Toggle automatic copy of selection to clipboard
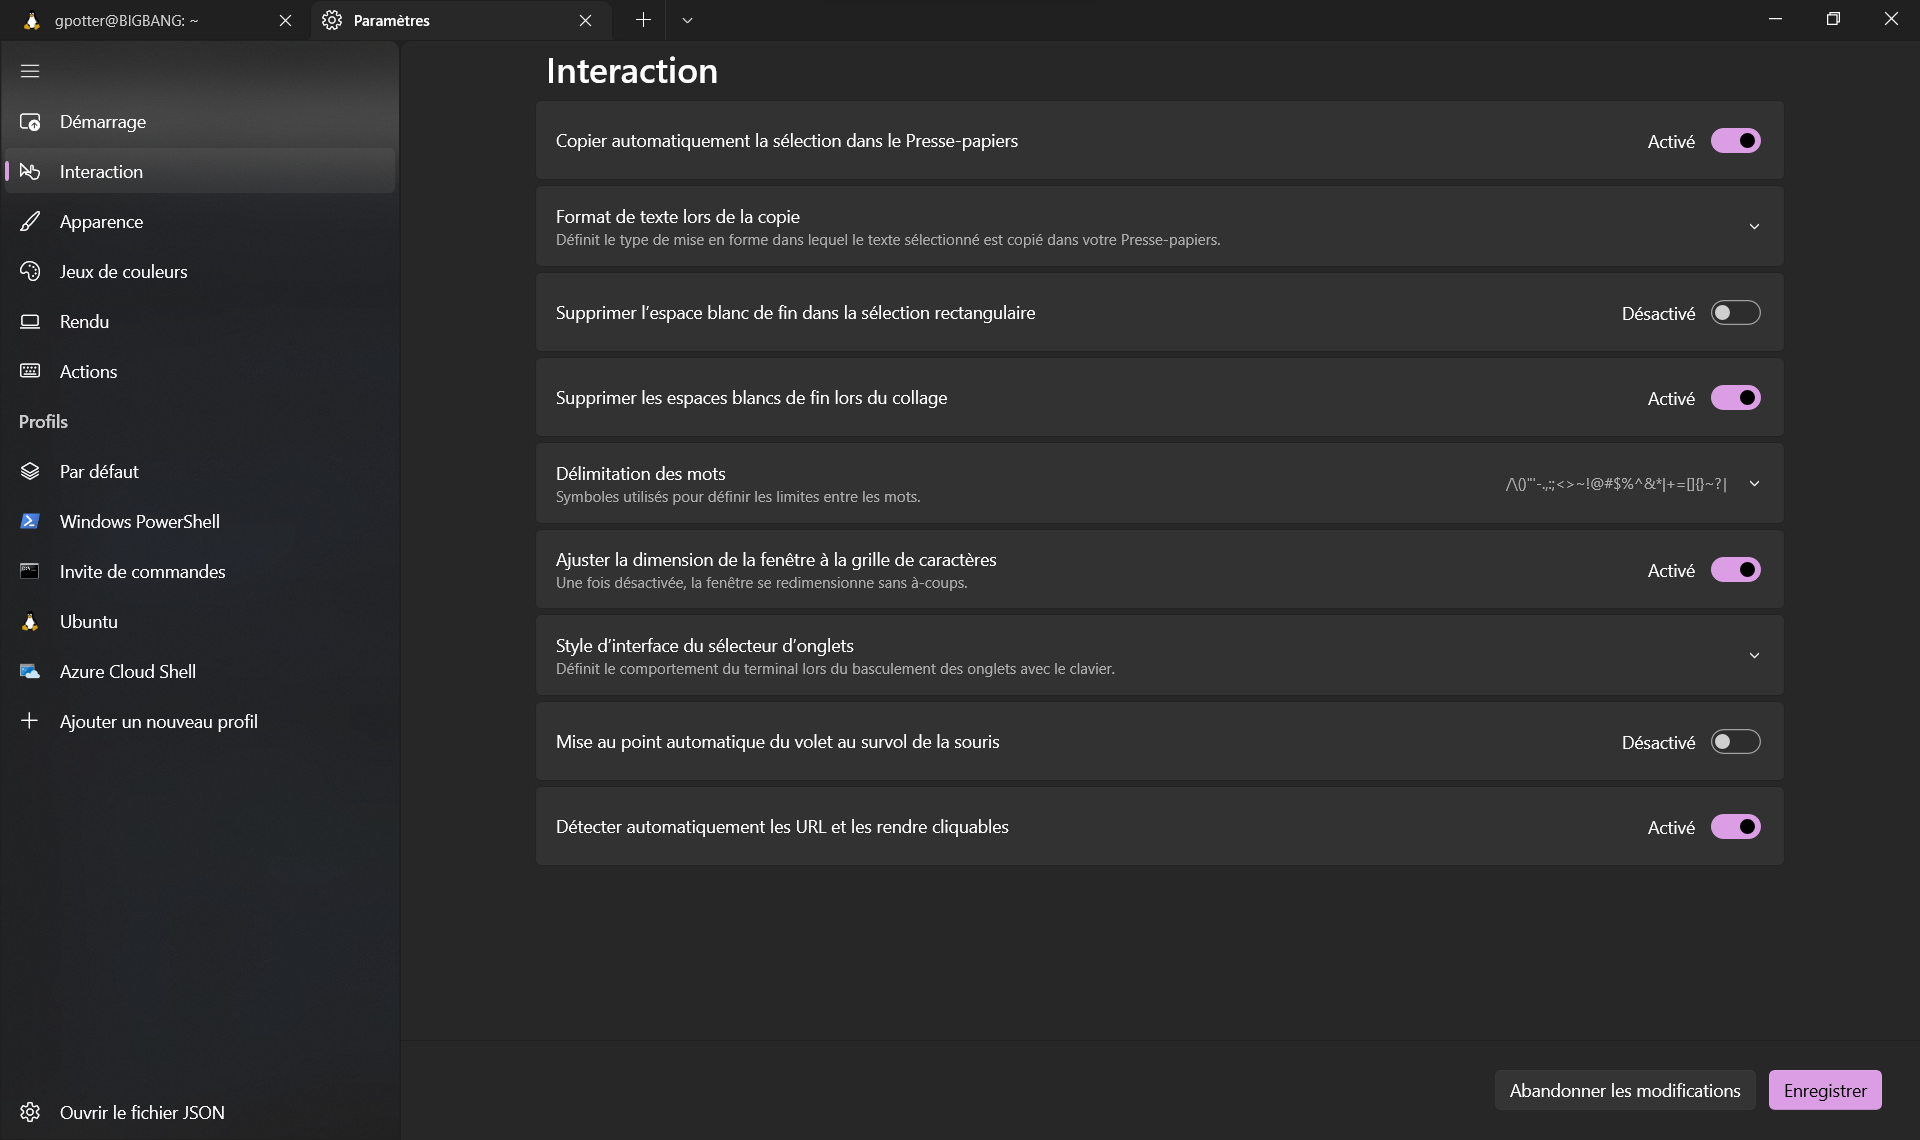Screen dimensions: 1920x1140 1735,141
